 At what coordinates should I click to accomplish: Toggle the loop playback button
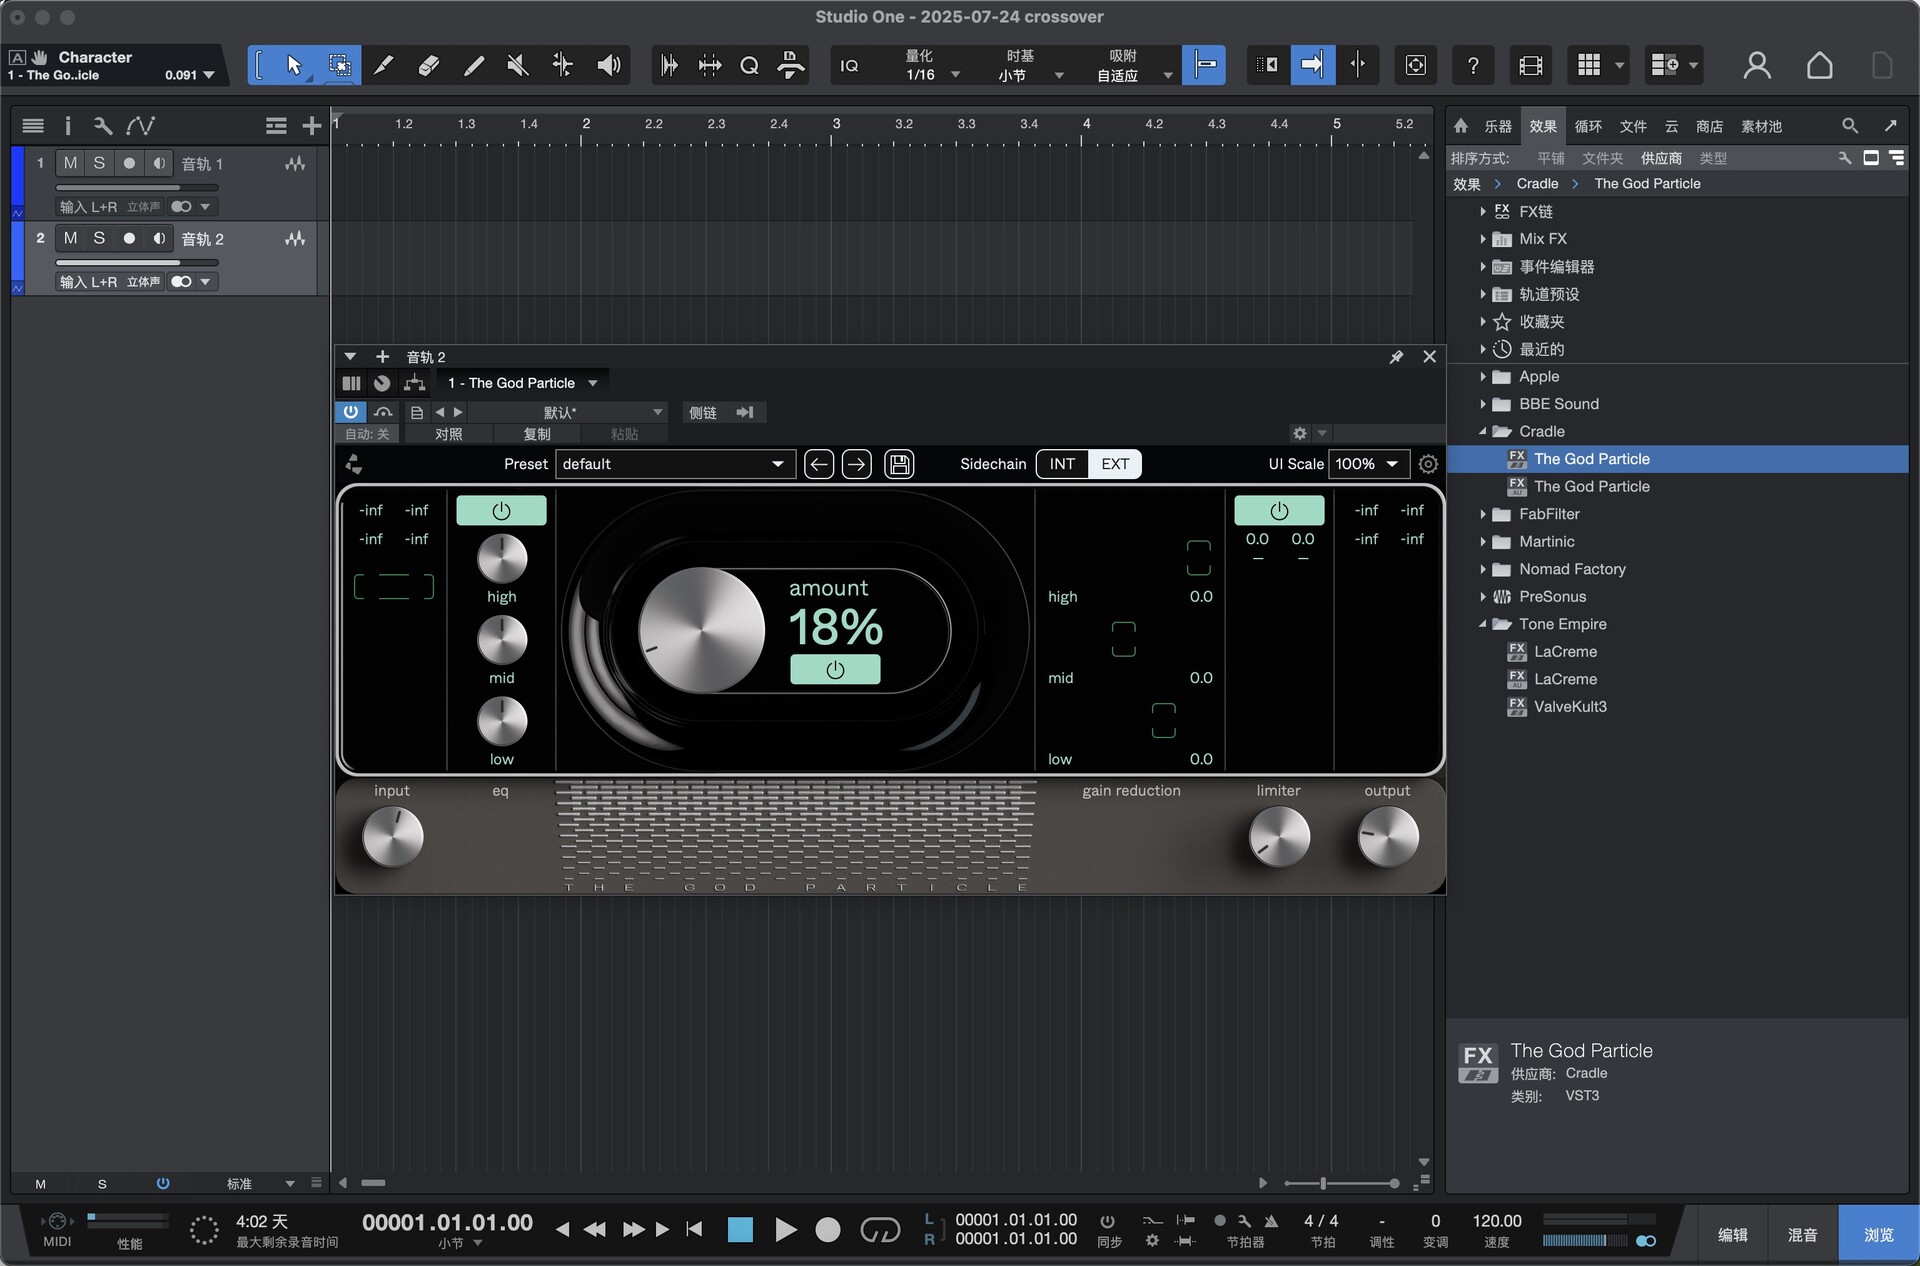pyautogui.click(x=880, y=1229)
